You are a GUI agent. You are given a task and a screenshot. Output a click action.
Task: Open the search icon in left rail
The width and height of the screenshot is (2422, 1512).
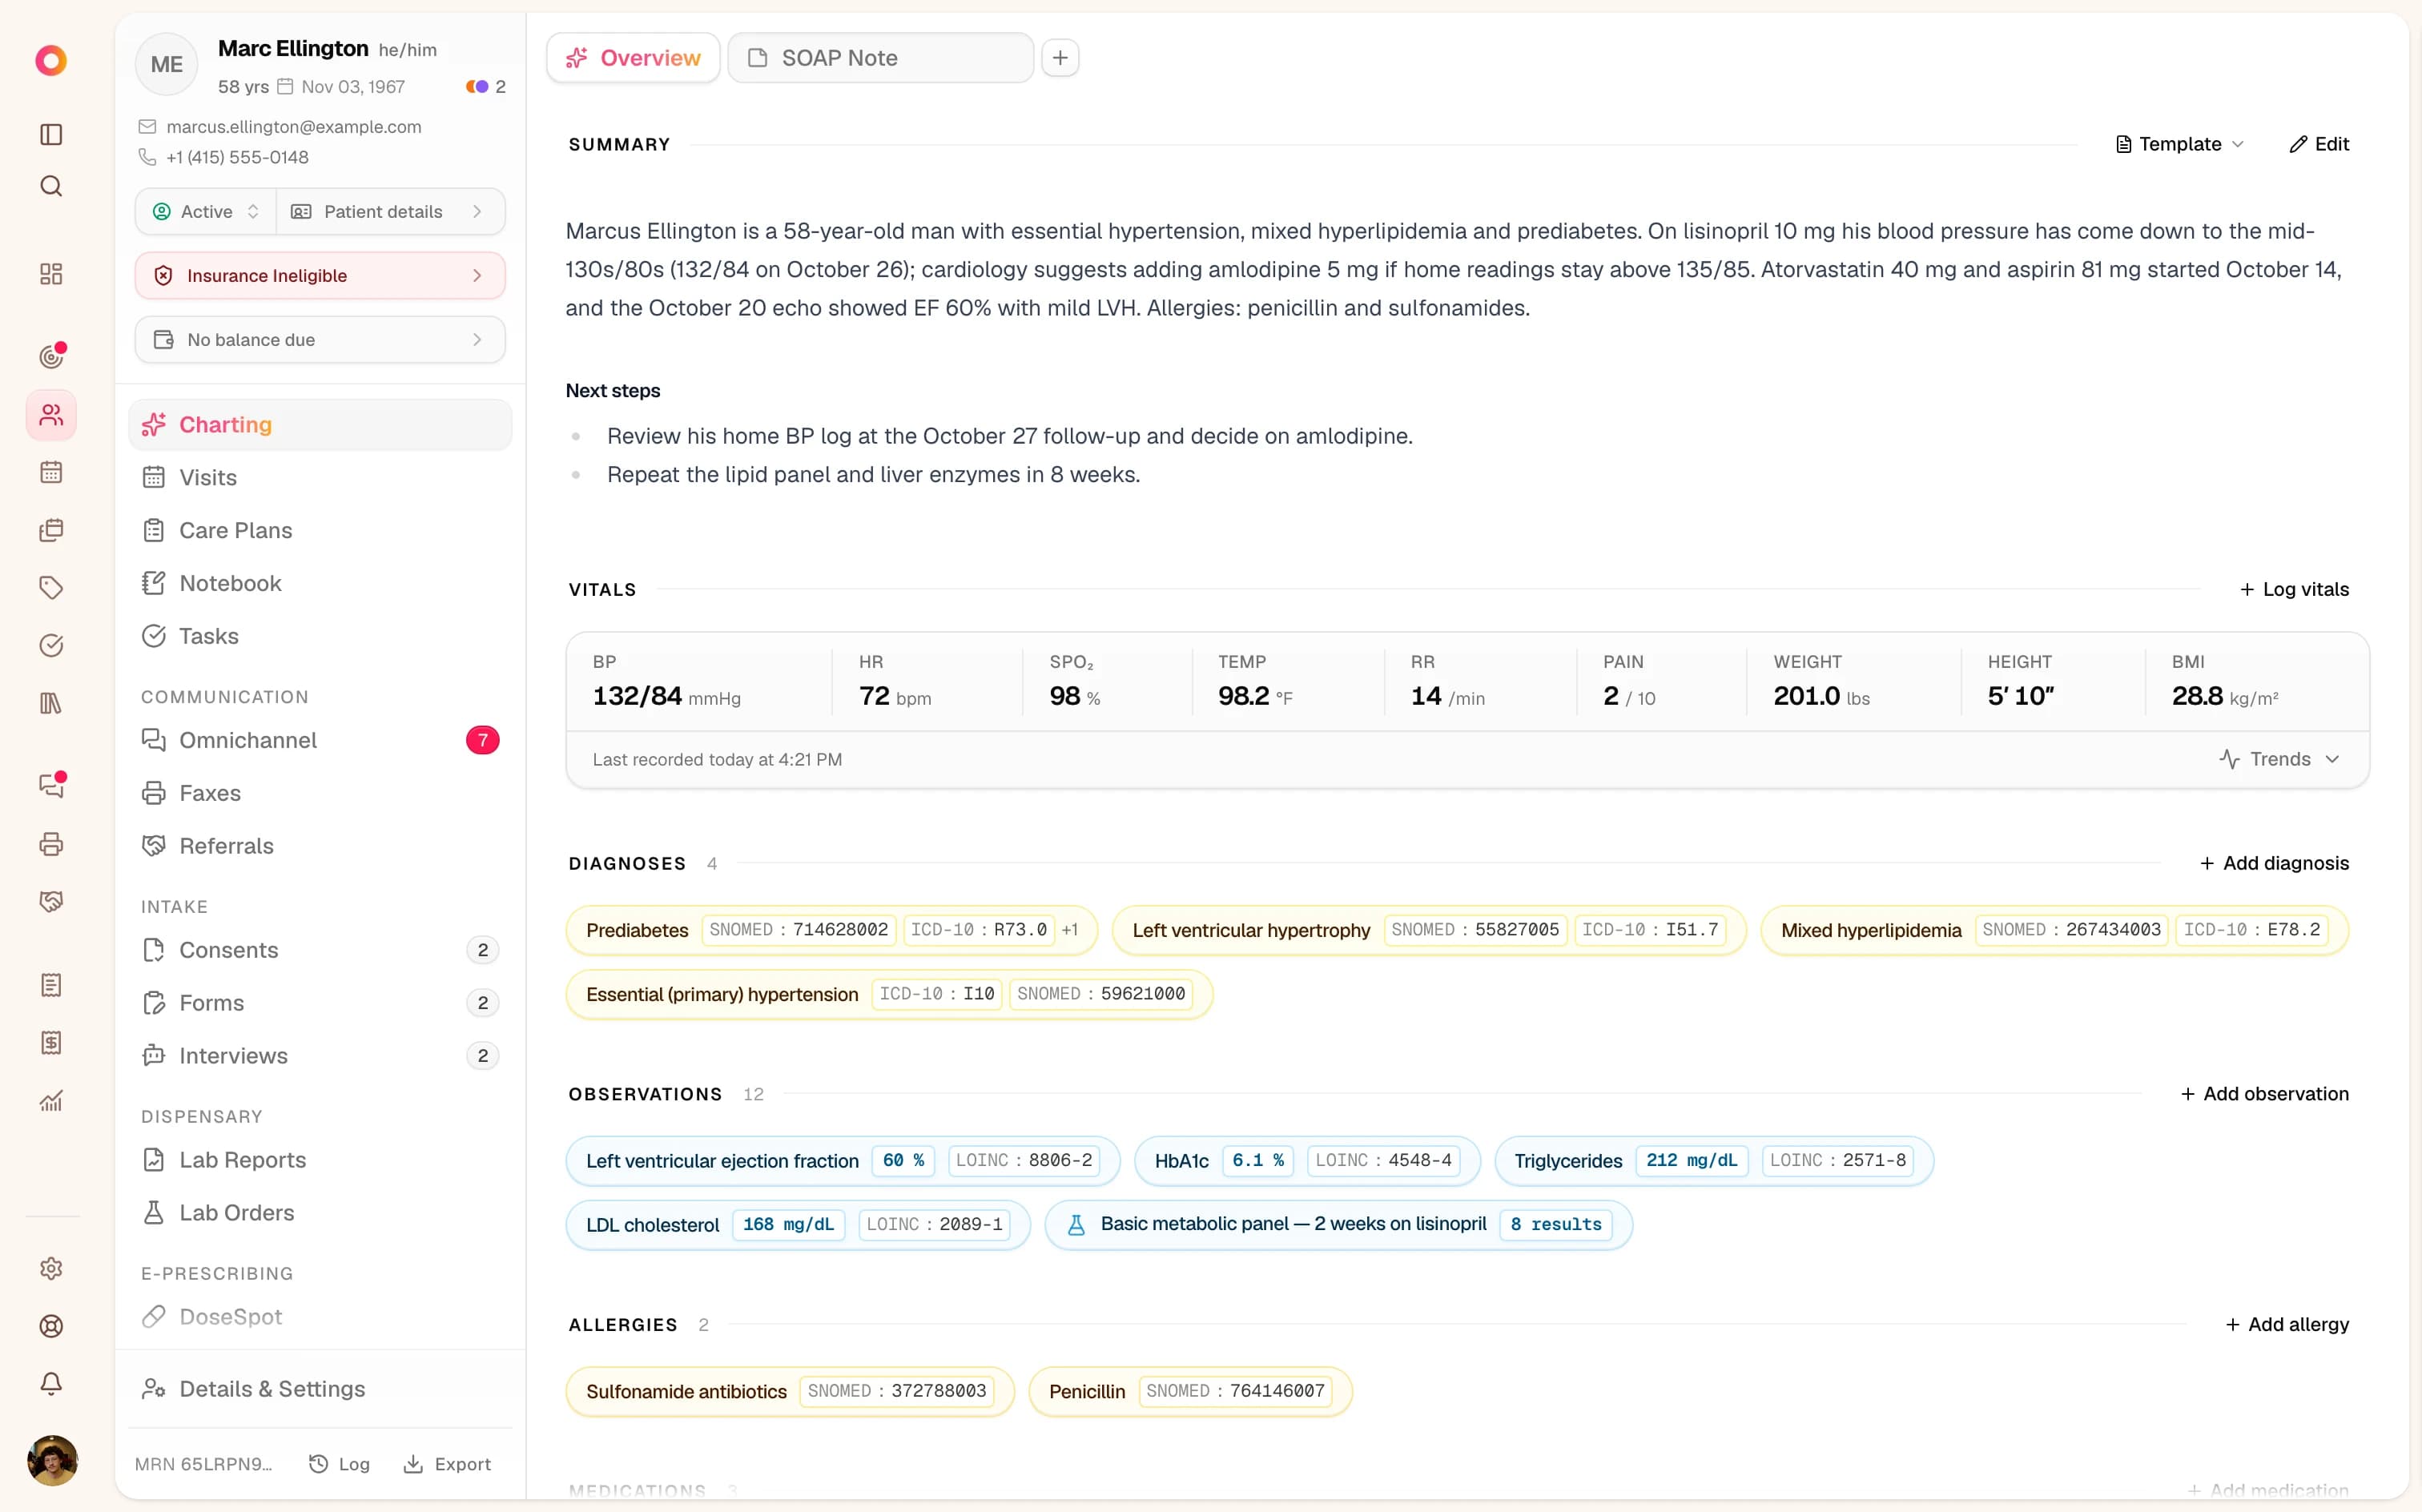[51, 186]
